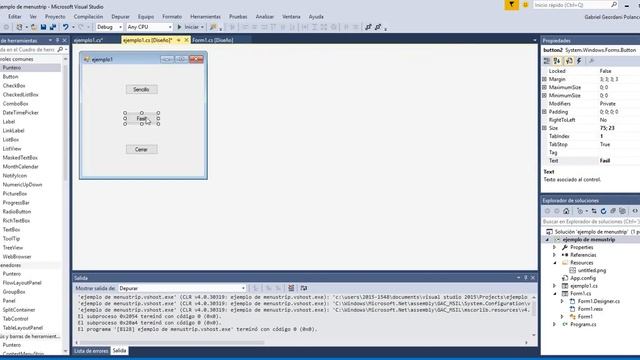Select the Cerrar button on the form
Image resolution: width=640 pixels, height=360 pixels.
142,149
